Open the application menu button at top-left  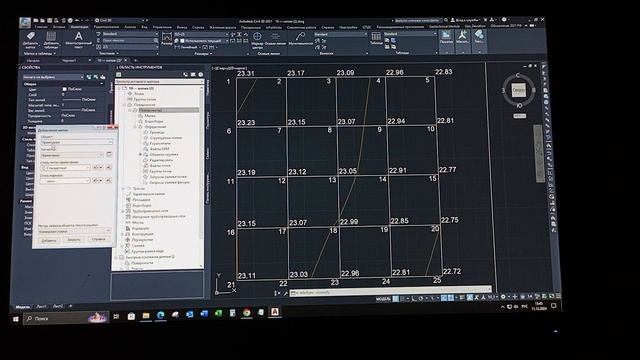(25, 22)
